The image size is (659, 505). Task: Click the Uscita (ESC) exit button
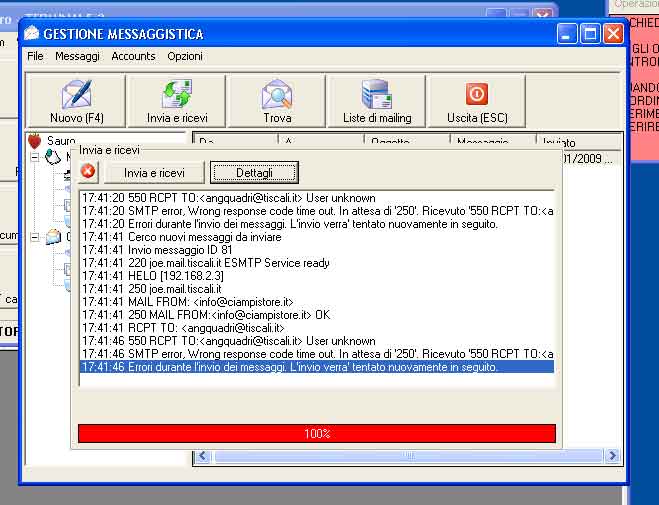click(477, 101)
